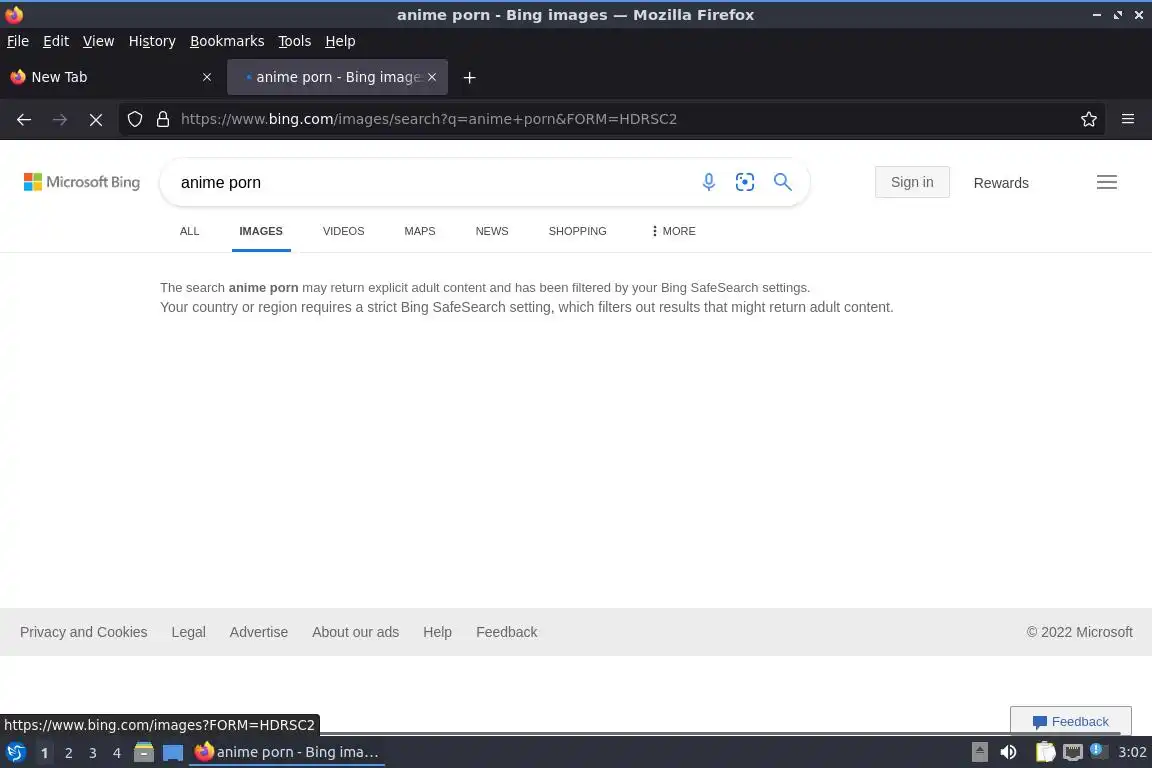Select the MAPS search tab
Image resolution: width=1152 pixels, height=768 pixels.
coord(420,231)
